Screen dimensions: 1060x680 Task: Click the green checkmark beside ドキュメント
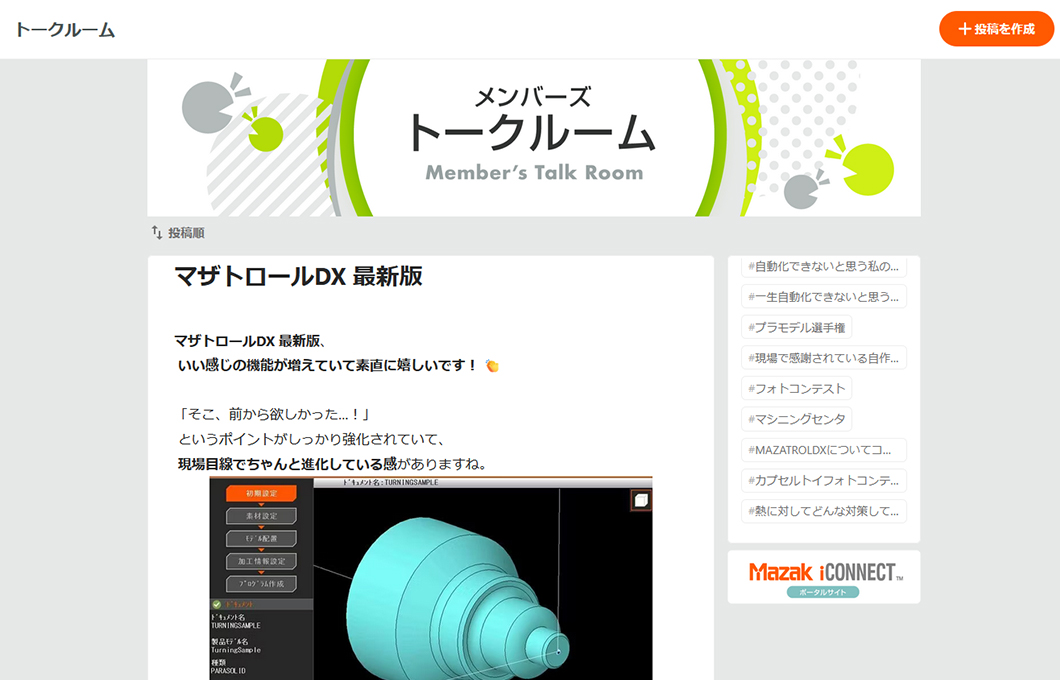(217, 604)
